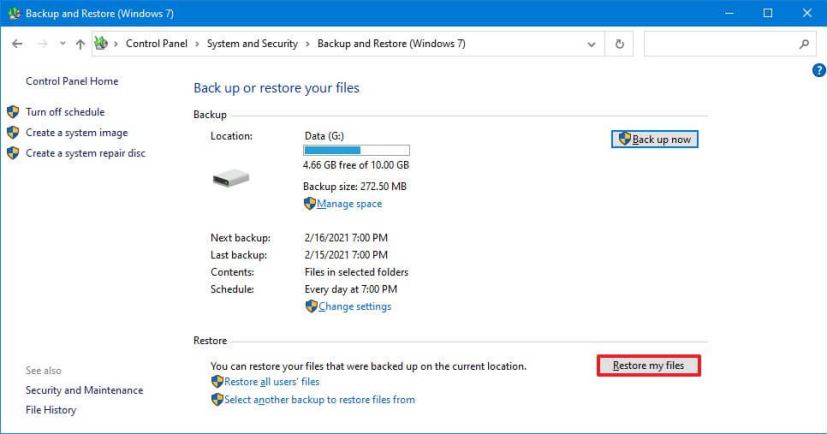Click Last backup value '2/15/2021 7:00 PM'

(x=346, y=255)
